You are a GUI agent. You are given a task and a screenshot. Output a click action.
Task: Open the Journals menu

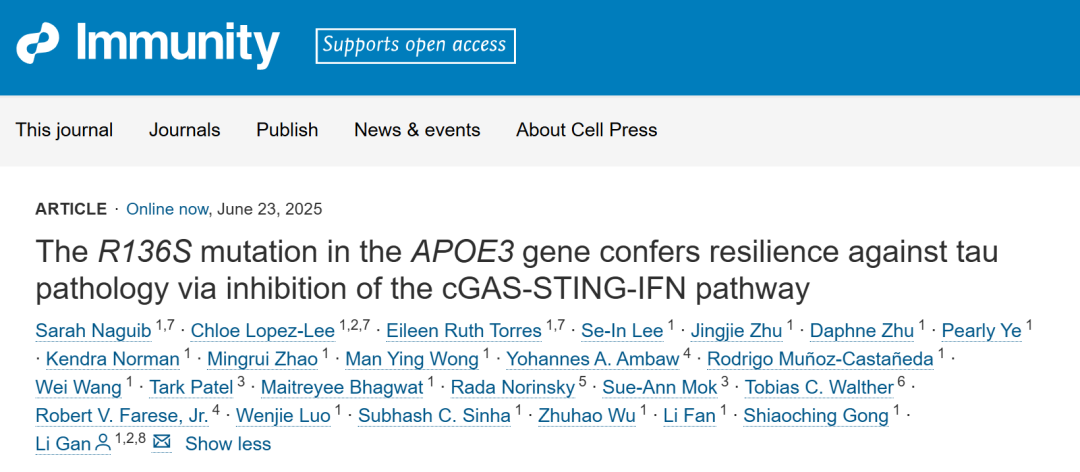(x=185, y=130)
